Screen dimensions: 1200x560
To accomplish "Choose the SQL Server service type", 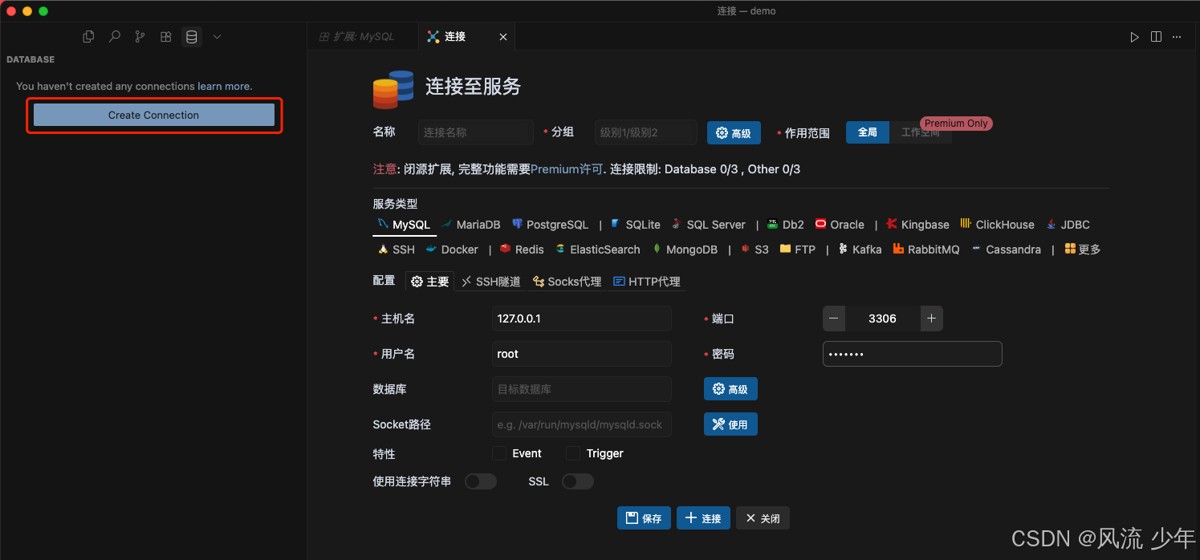I will (708, 225).
